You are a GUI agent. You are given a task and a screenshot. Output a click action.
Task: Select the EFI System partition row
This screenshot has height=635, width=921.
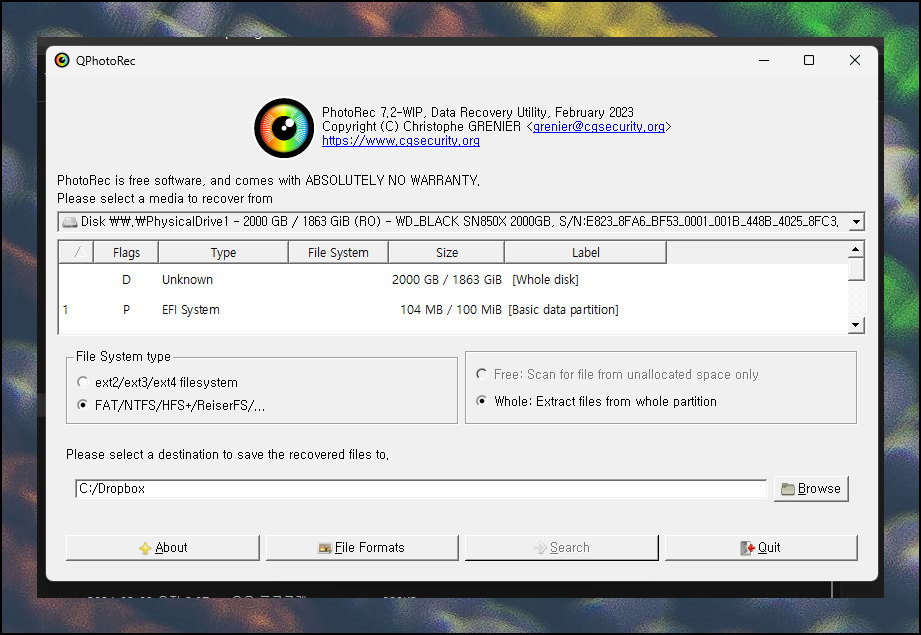(453, 310)
